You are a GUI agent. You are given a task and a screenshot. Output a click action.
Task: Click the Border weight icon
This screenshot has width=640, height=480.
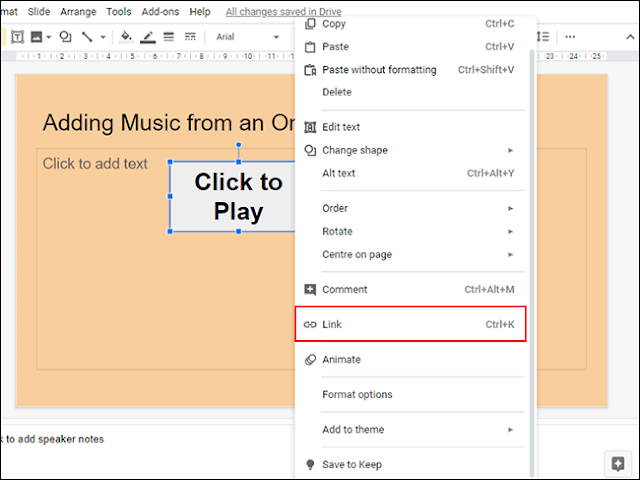[x=169, y=37]
